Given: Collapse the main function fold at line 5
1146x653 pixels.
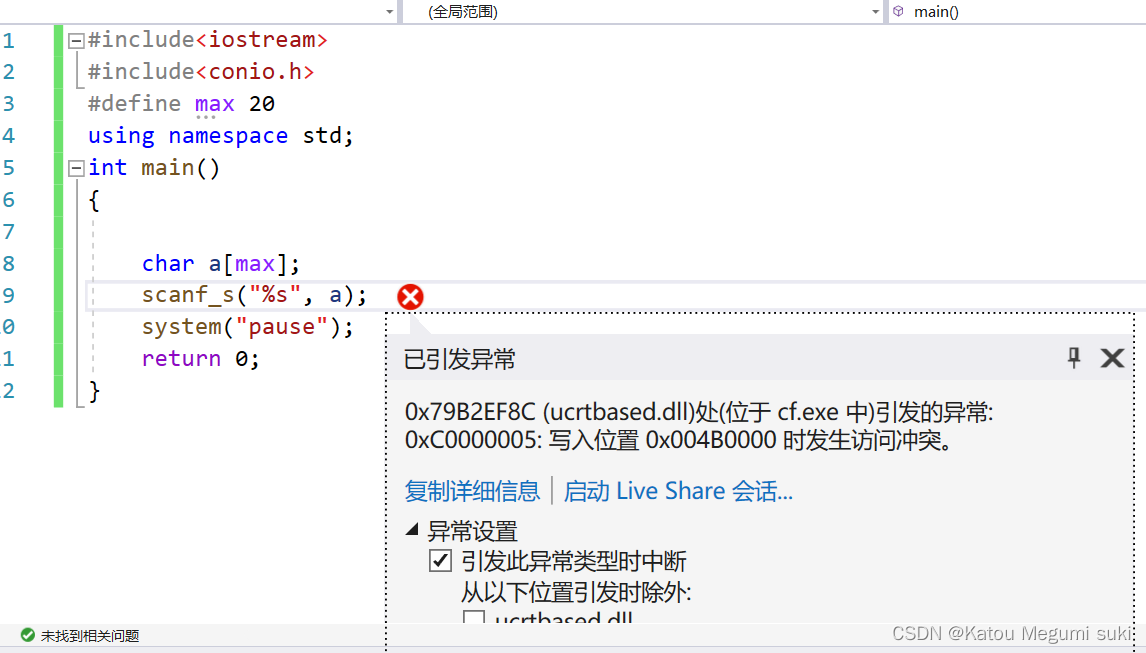Looking at the screenshot, I should [x=75, y=167].
